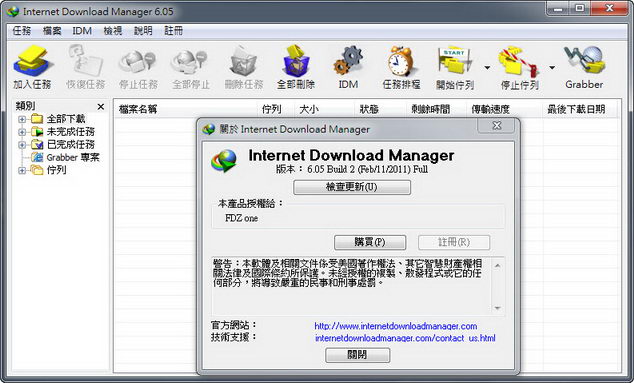Click the 警告 copyright warning text
Image resolution: width=634 pixels, height=383 pixels.
pos(347,273)
